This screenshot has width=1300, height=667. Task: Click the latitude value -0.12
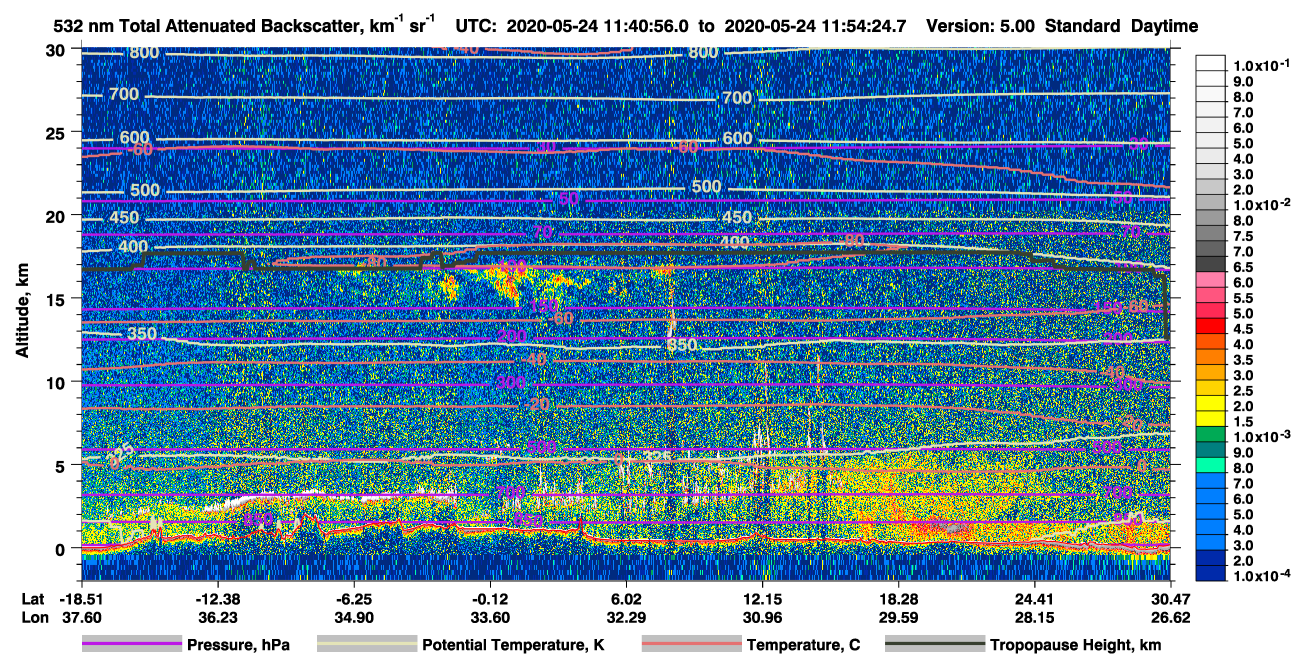click(490, 598)
